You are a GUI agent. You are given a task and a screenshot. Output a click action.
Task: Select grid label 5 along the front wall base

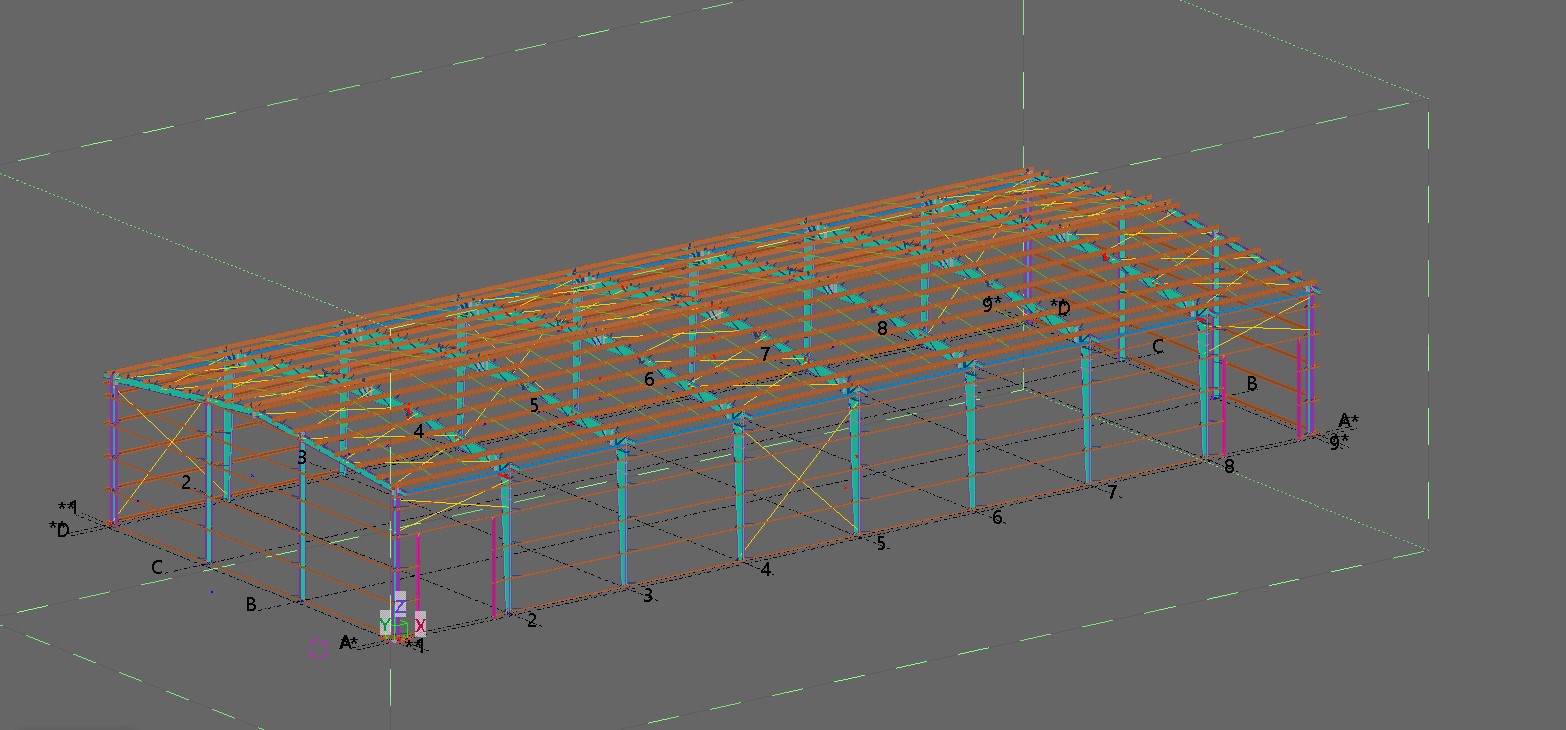[881, 542]
